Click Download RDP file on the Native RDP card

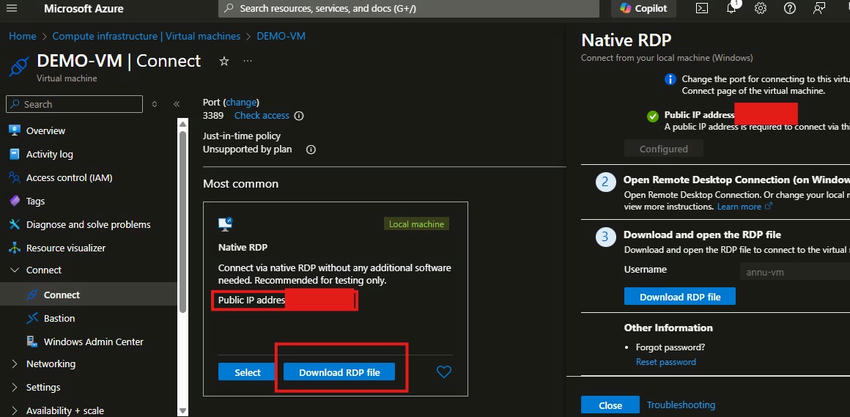(339, 373)
